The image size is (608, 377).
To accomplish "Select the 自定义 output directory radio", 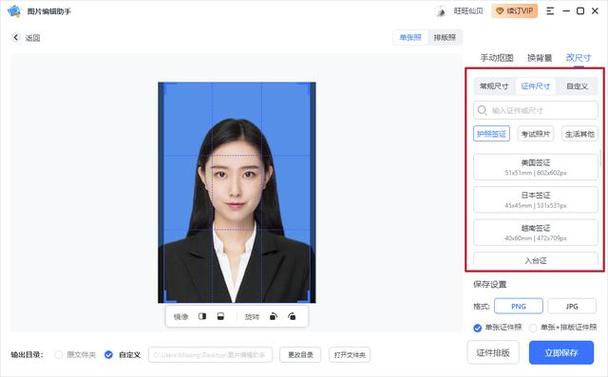I will [x=109, y=355].
